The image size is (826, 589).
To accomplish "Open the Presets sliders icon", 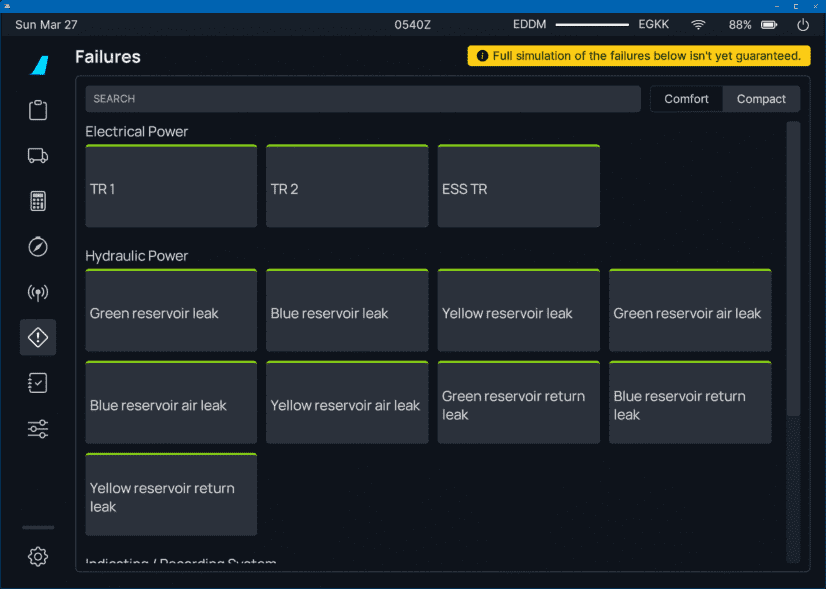I will click(x=38, y=429).
